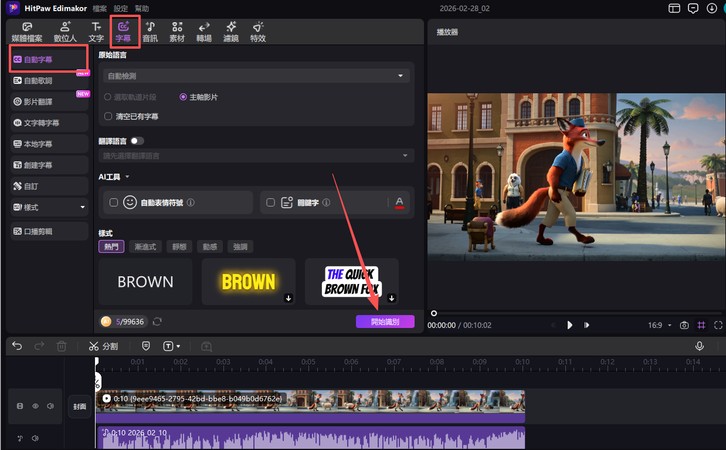The image size is (726, 450).
Task: Select the 強調 style category
Action: point(240,247)
